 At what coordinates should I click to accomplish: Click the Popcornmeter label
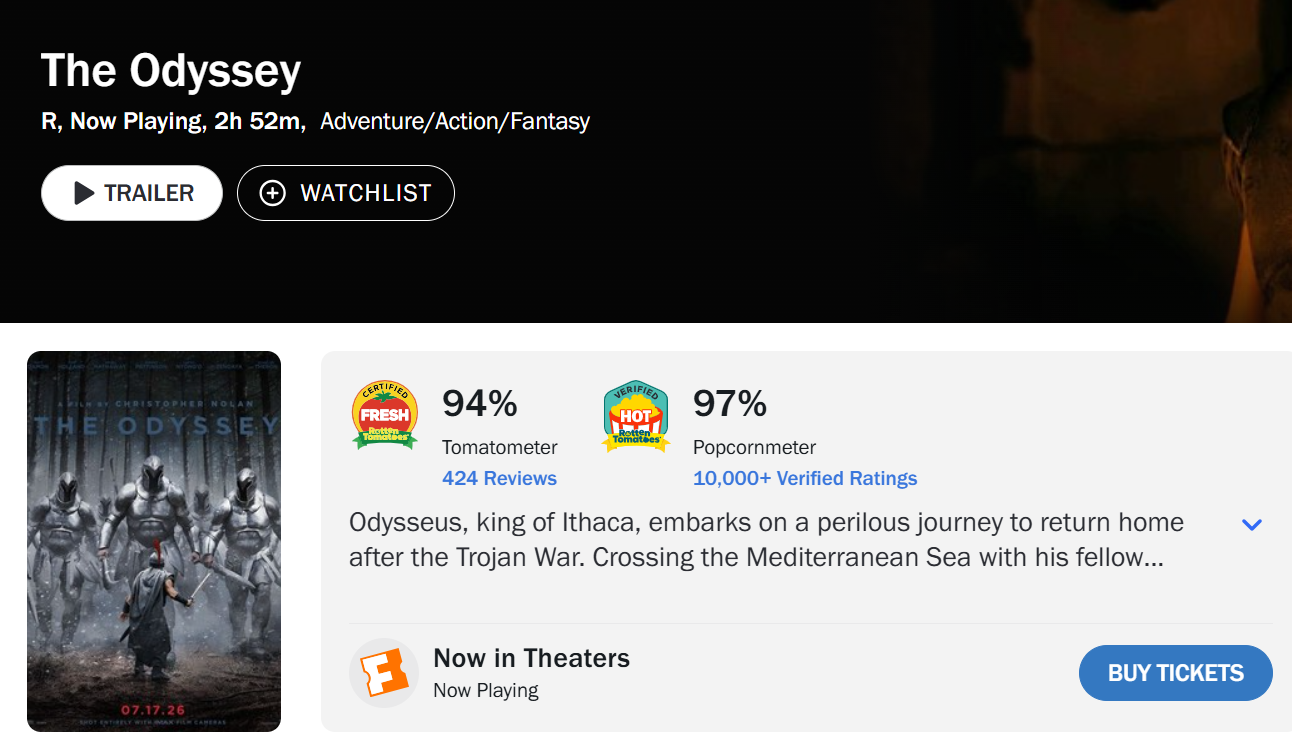[x=755, y=447]
